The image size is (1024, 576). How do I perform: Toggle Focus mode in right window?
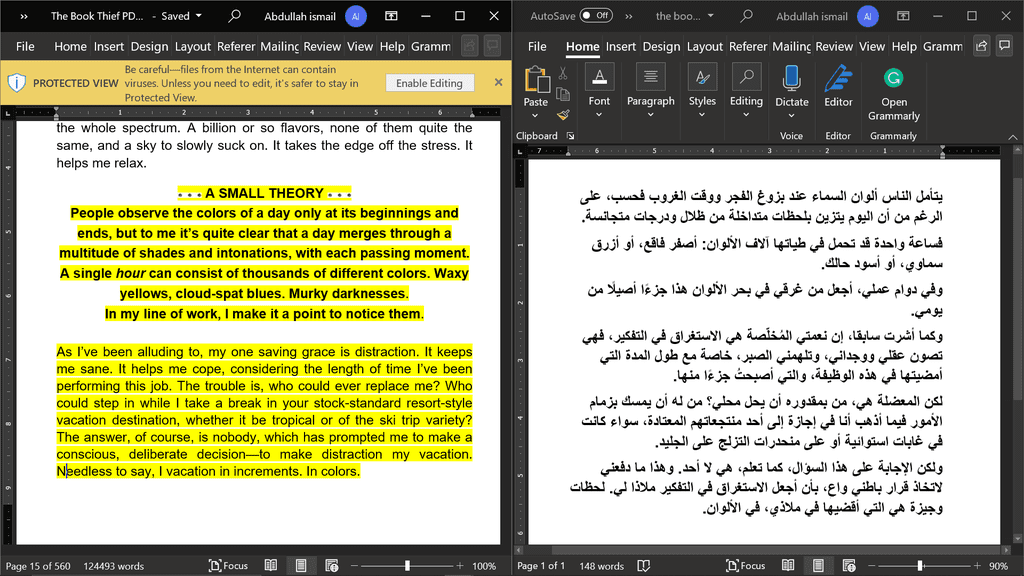(745, 566)
